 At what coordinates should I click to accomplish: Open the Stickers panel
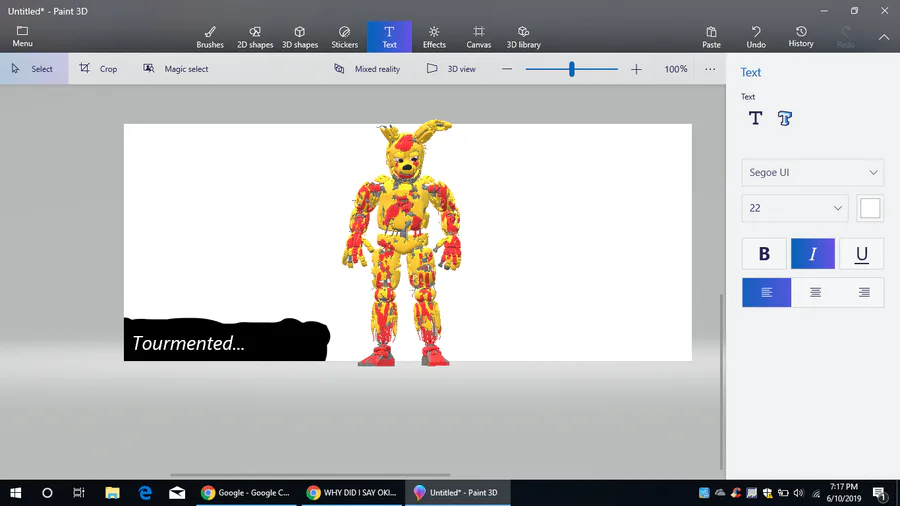(344, 37)
